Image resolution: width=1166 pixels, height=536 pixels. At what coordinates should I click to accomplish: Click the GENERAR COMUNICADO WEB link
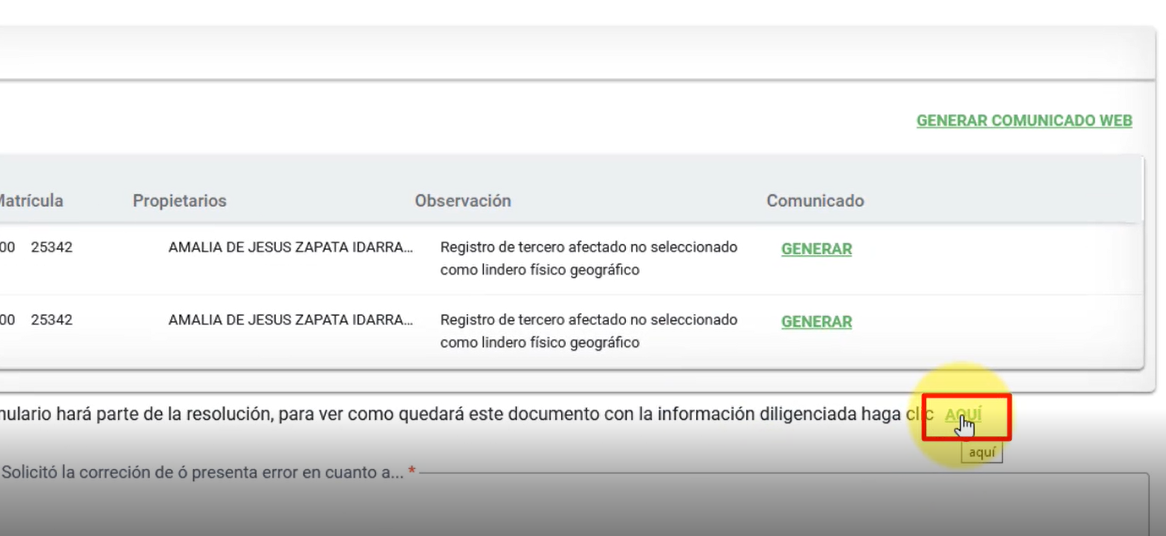click(1024, 121)
